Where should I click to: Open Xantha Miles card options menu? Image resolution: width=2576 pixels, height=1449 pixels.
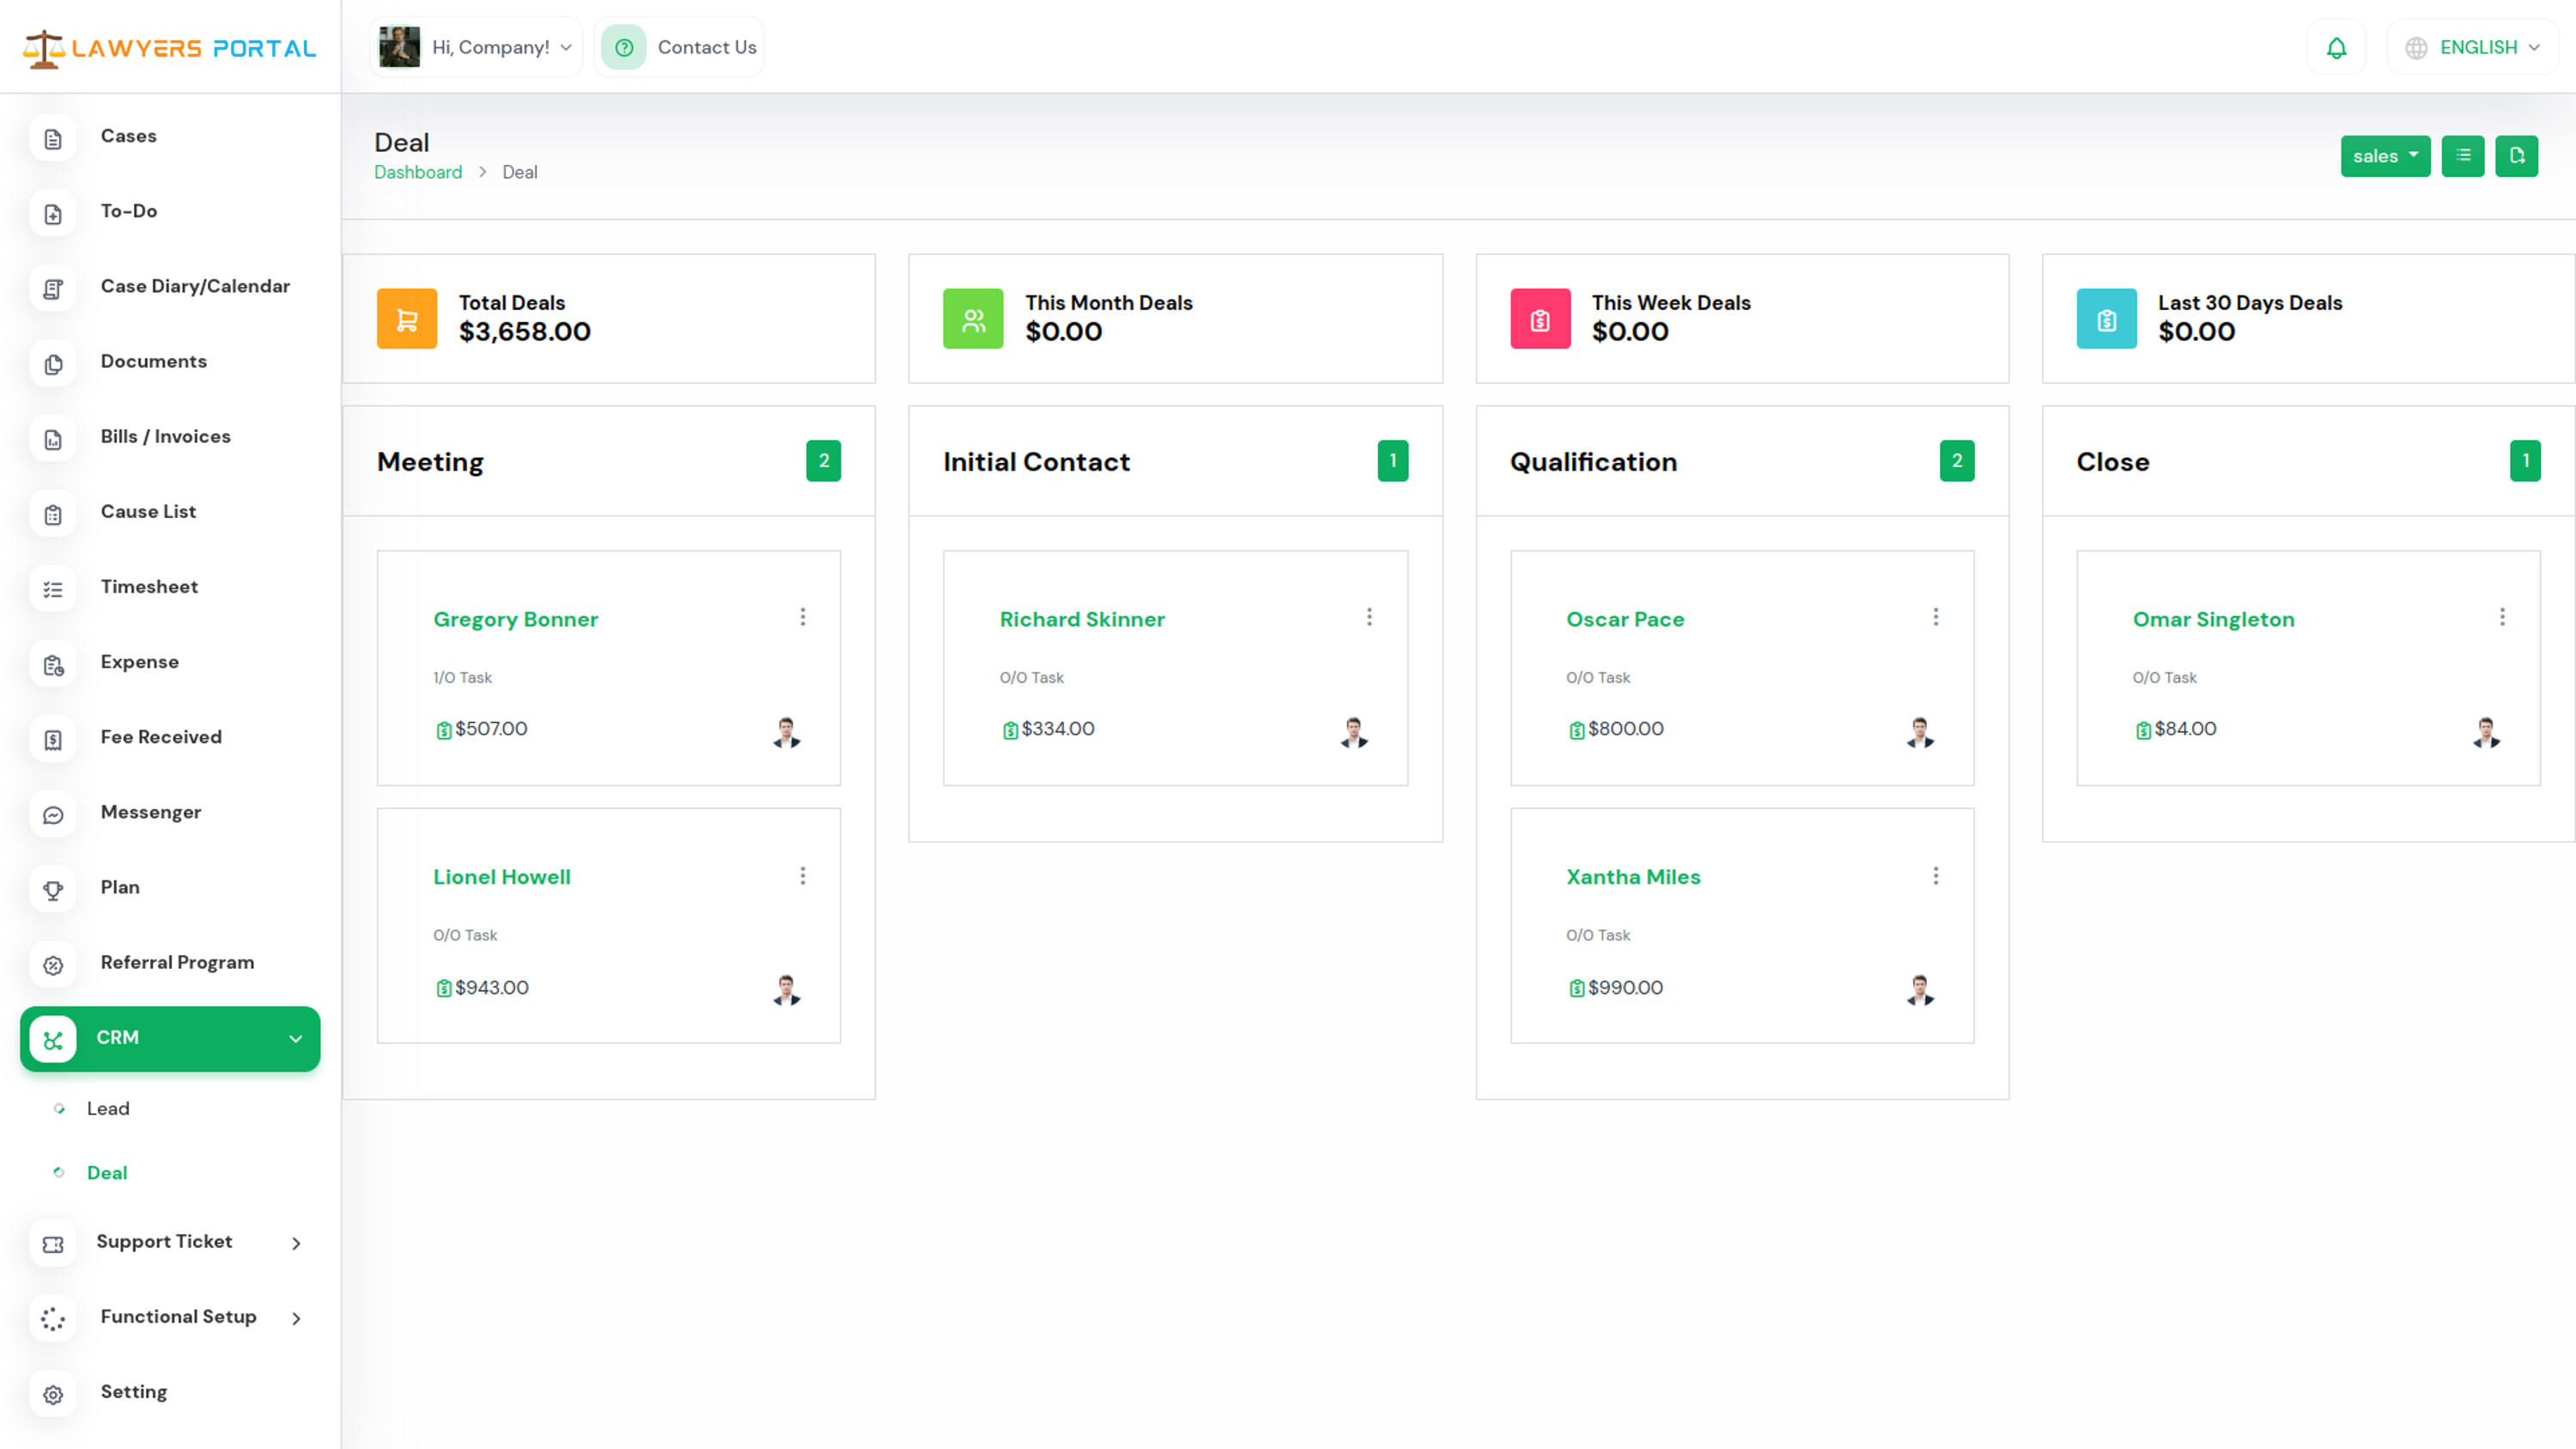(x=1935, y=876)
